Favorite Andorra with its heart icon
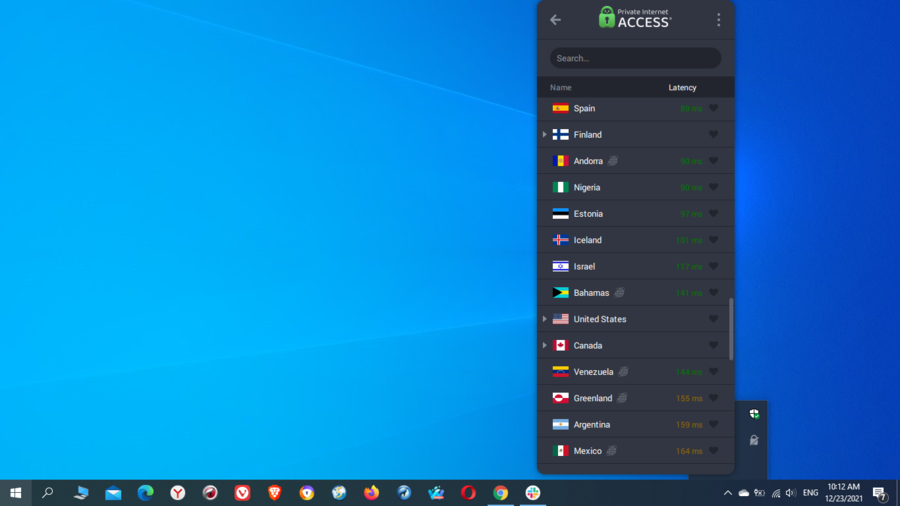Image resolution: width=900 pixels, height=506 pixels. coord(713,161)
